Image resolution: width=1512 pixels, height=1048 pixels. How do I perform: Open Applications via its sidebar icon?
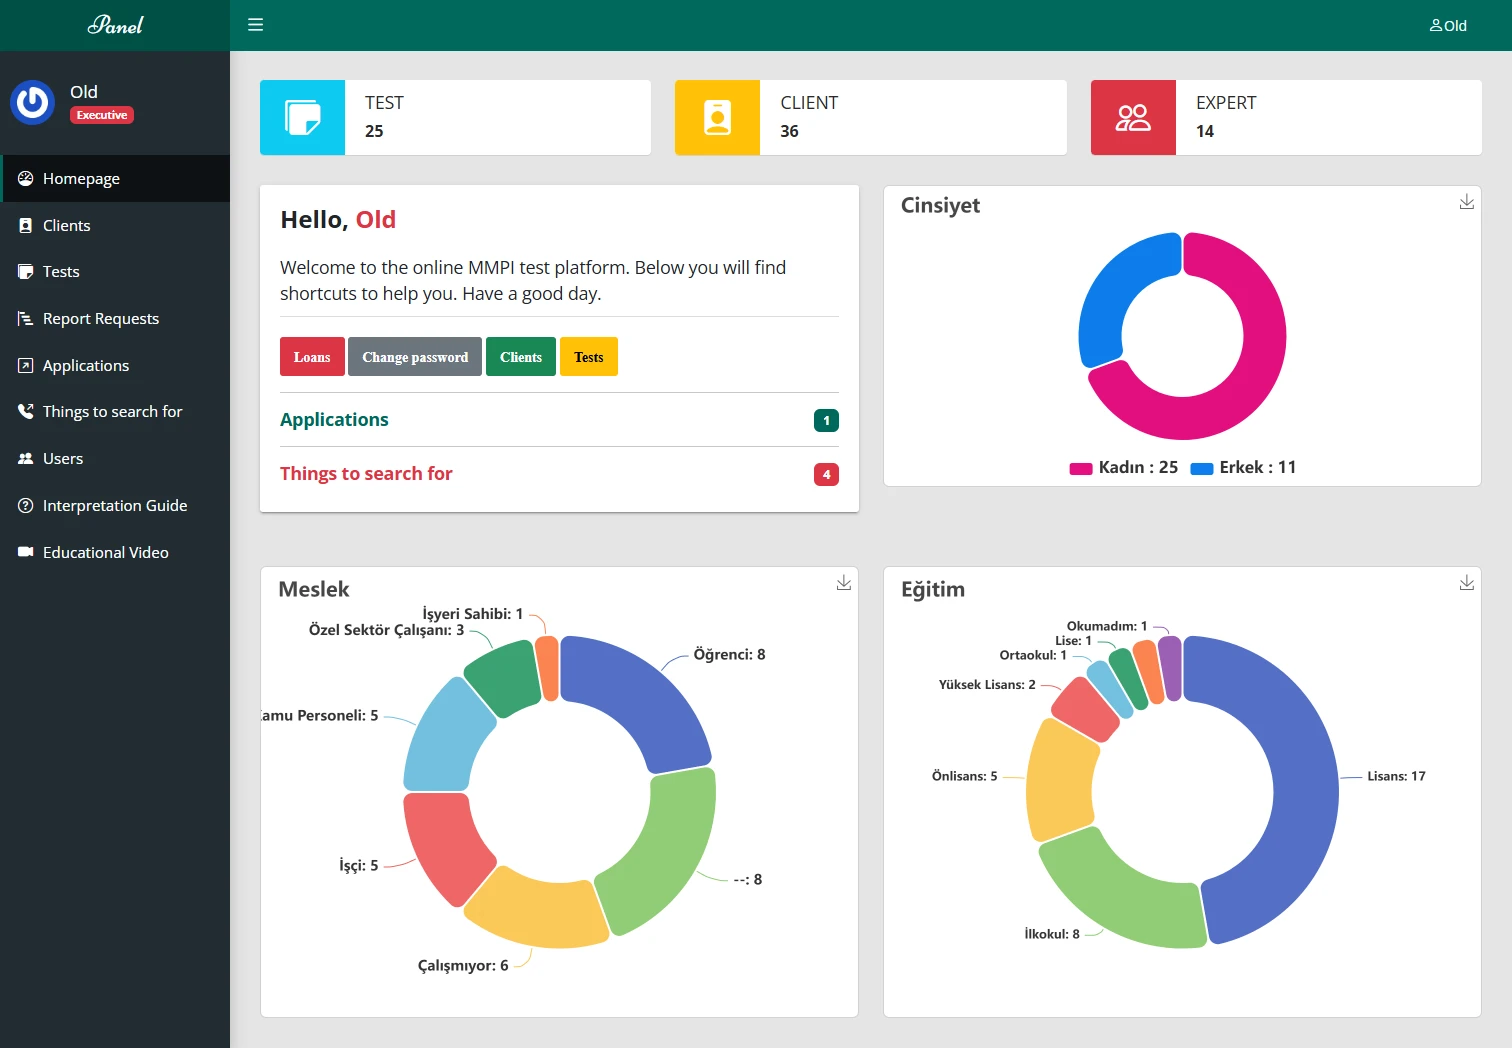(x=25, y=365)
